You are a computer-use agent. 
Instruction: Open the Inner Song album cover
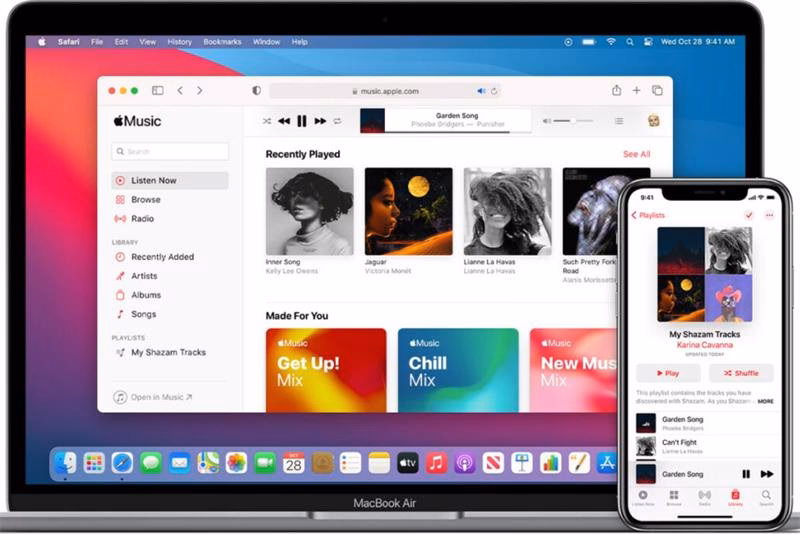[310, 211]
